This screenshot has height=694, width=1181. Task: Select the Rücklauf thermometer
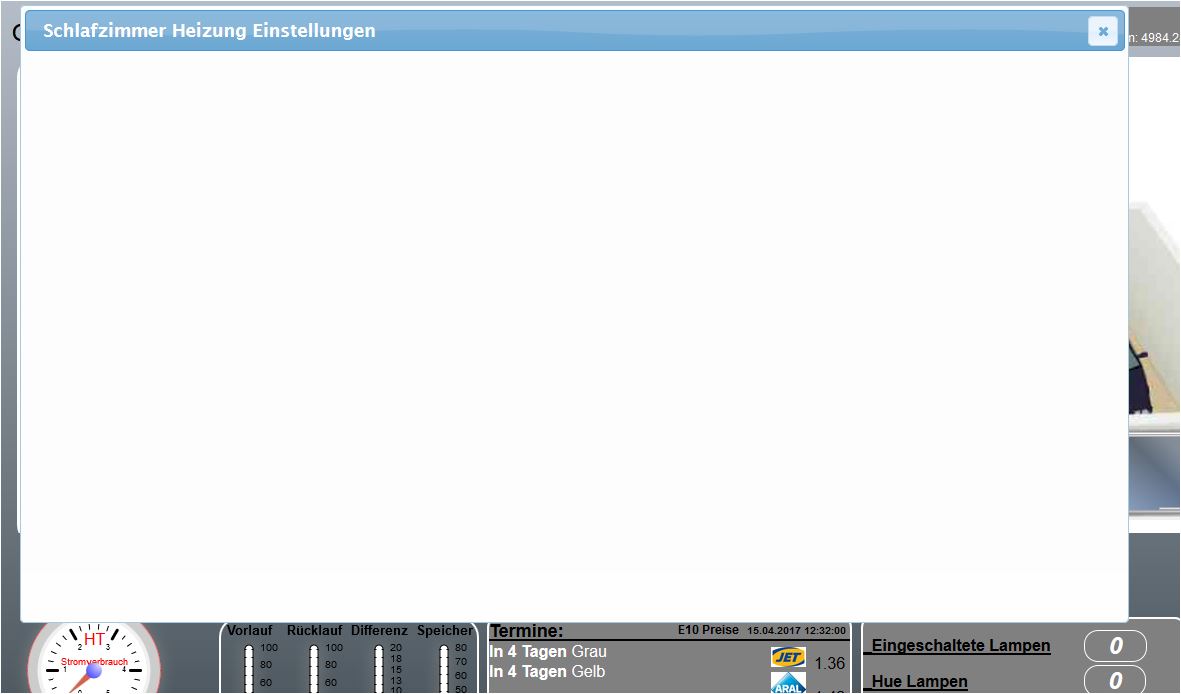click(314, 667)
